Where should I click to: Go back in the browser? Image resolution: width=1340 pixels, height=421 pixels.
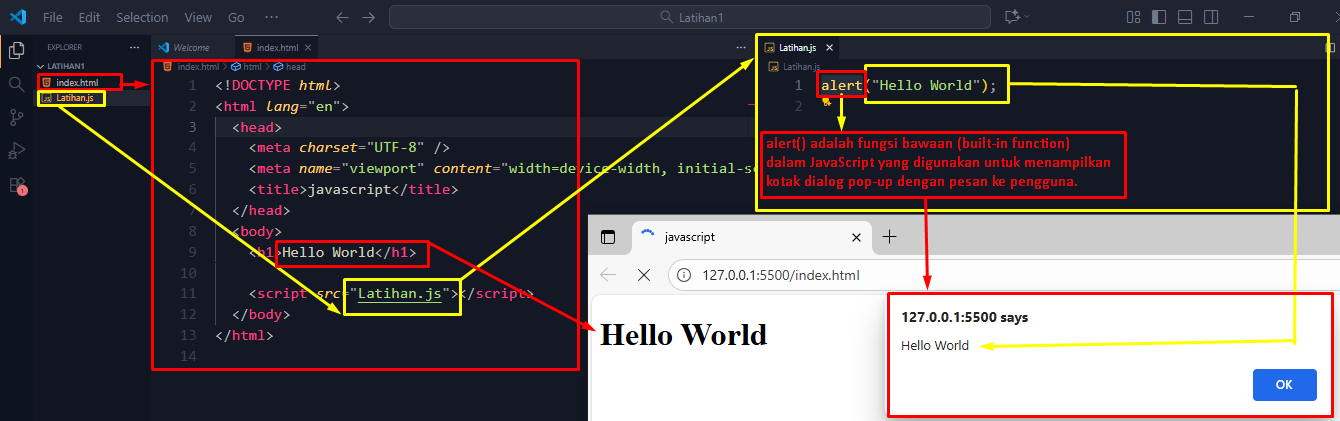[609, 275]
